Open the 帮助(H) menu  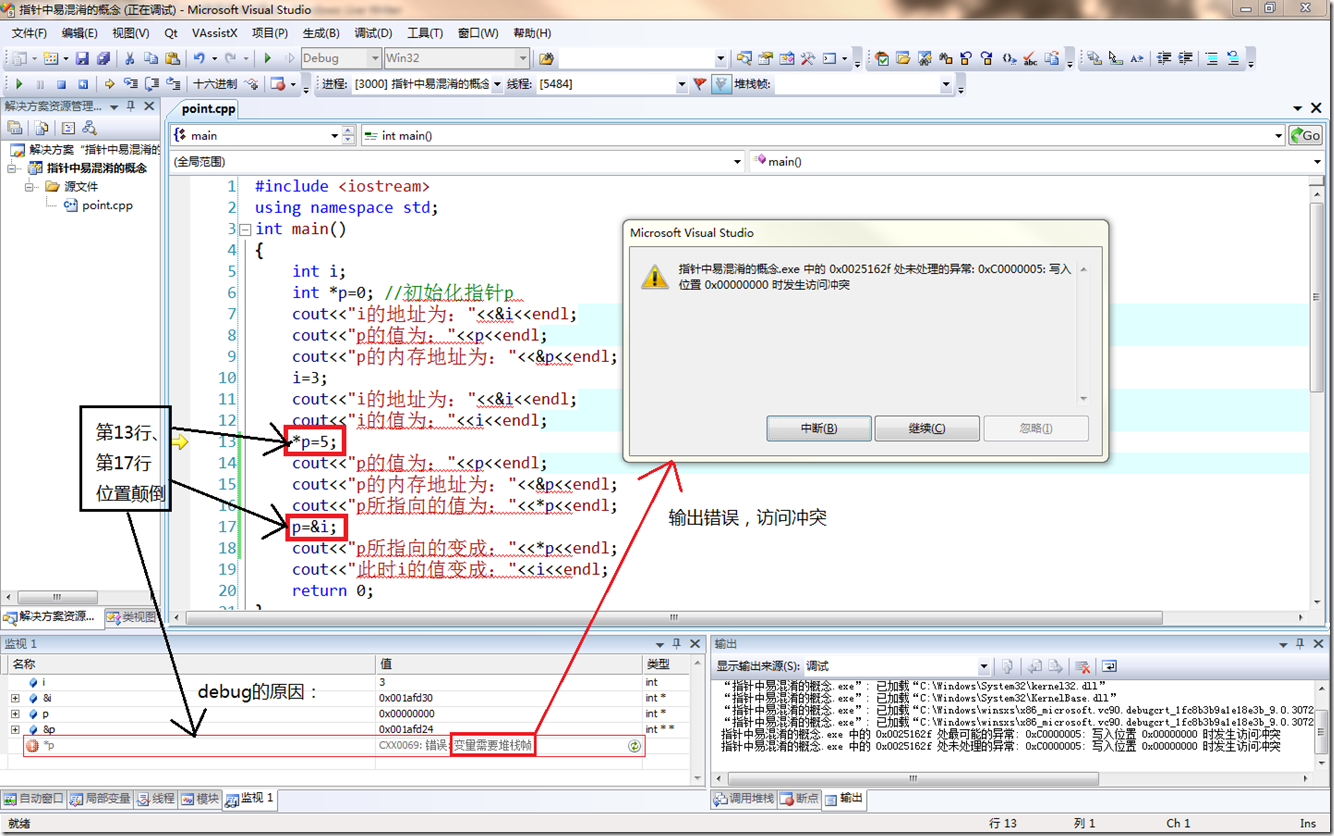[x=531, y=33]
